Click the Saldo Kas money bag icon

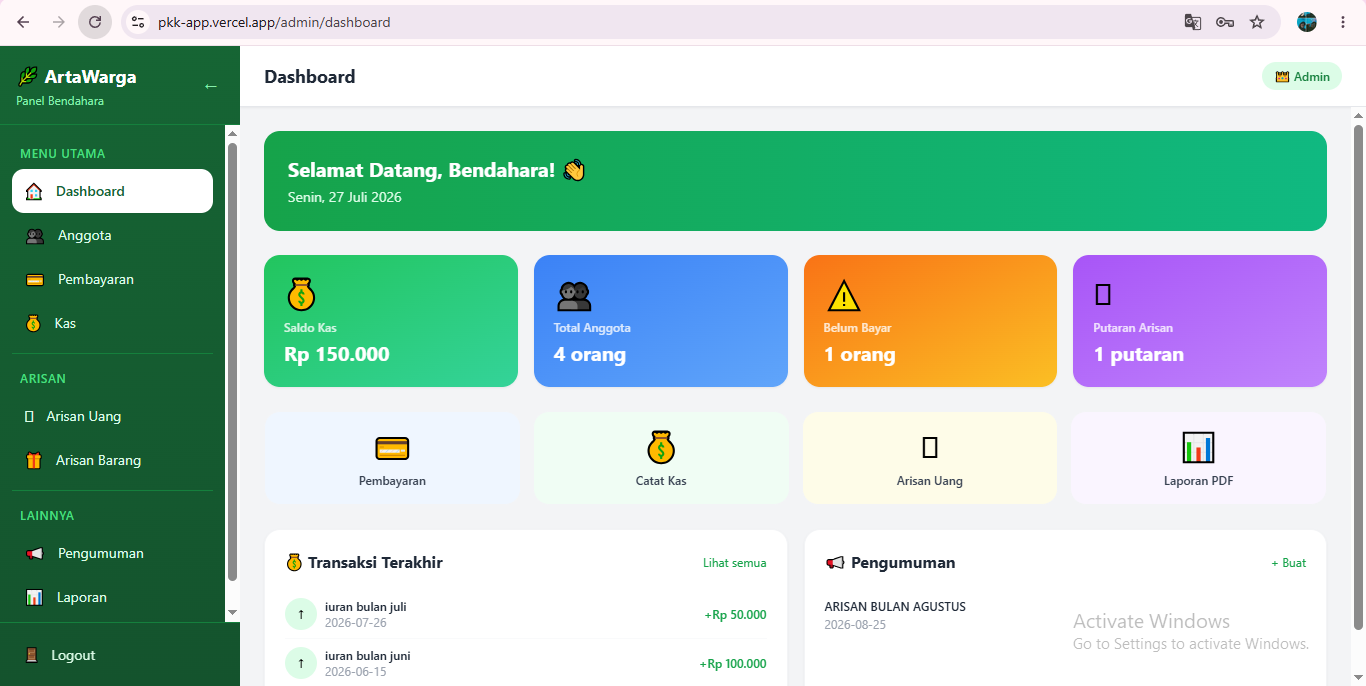point(301,294)
